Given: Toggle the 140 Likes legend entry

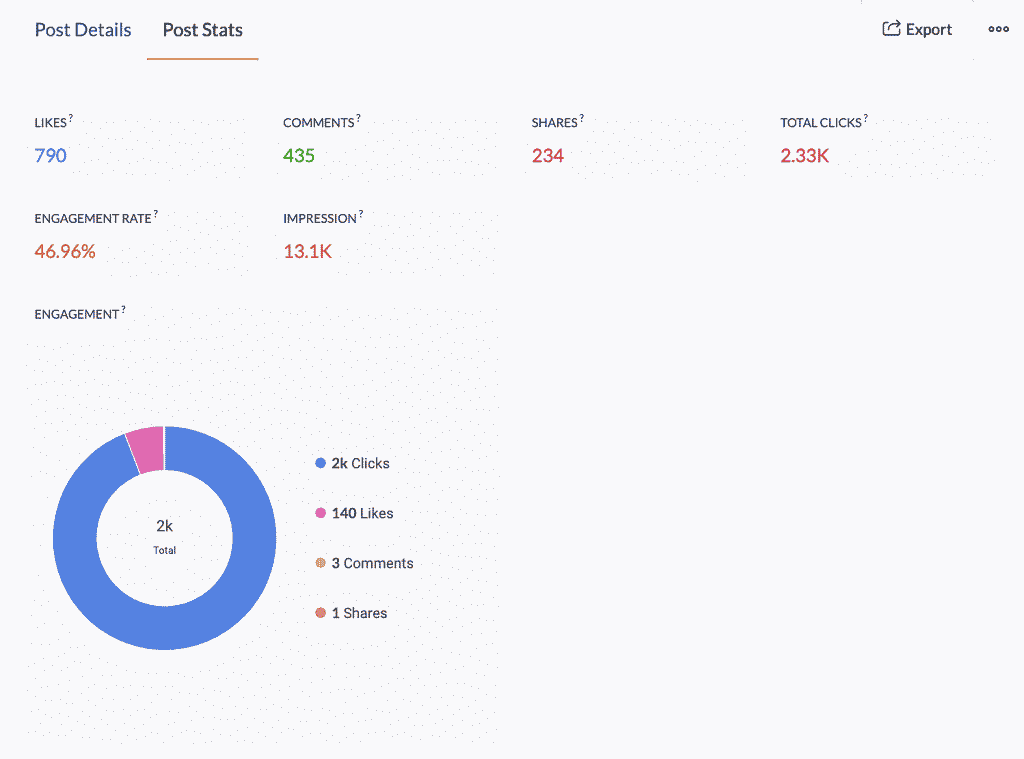Looking at the screenshot, I should (355, 513).
